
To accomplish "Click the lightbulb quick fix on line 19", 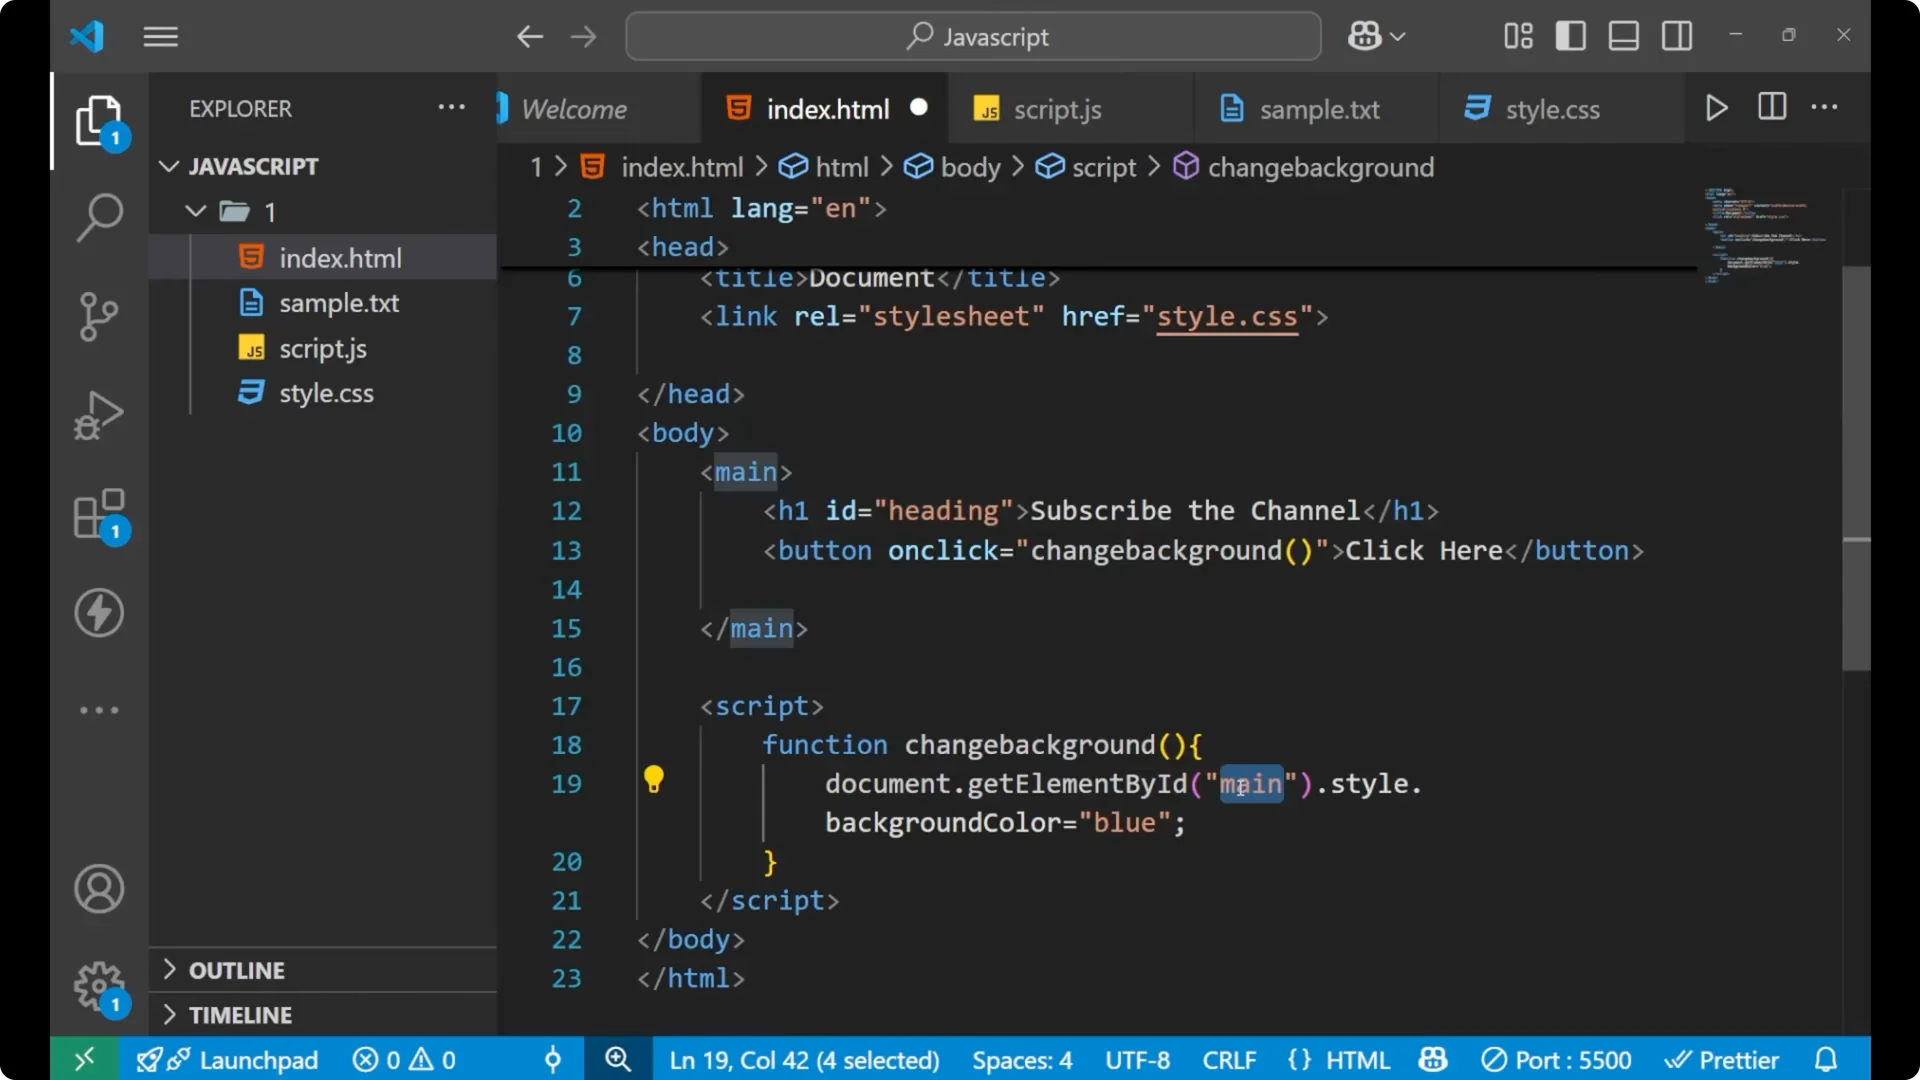I will point(655,780).
